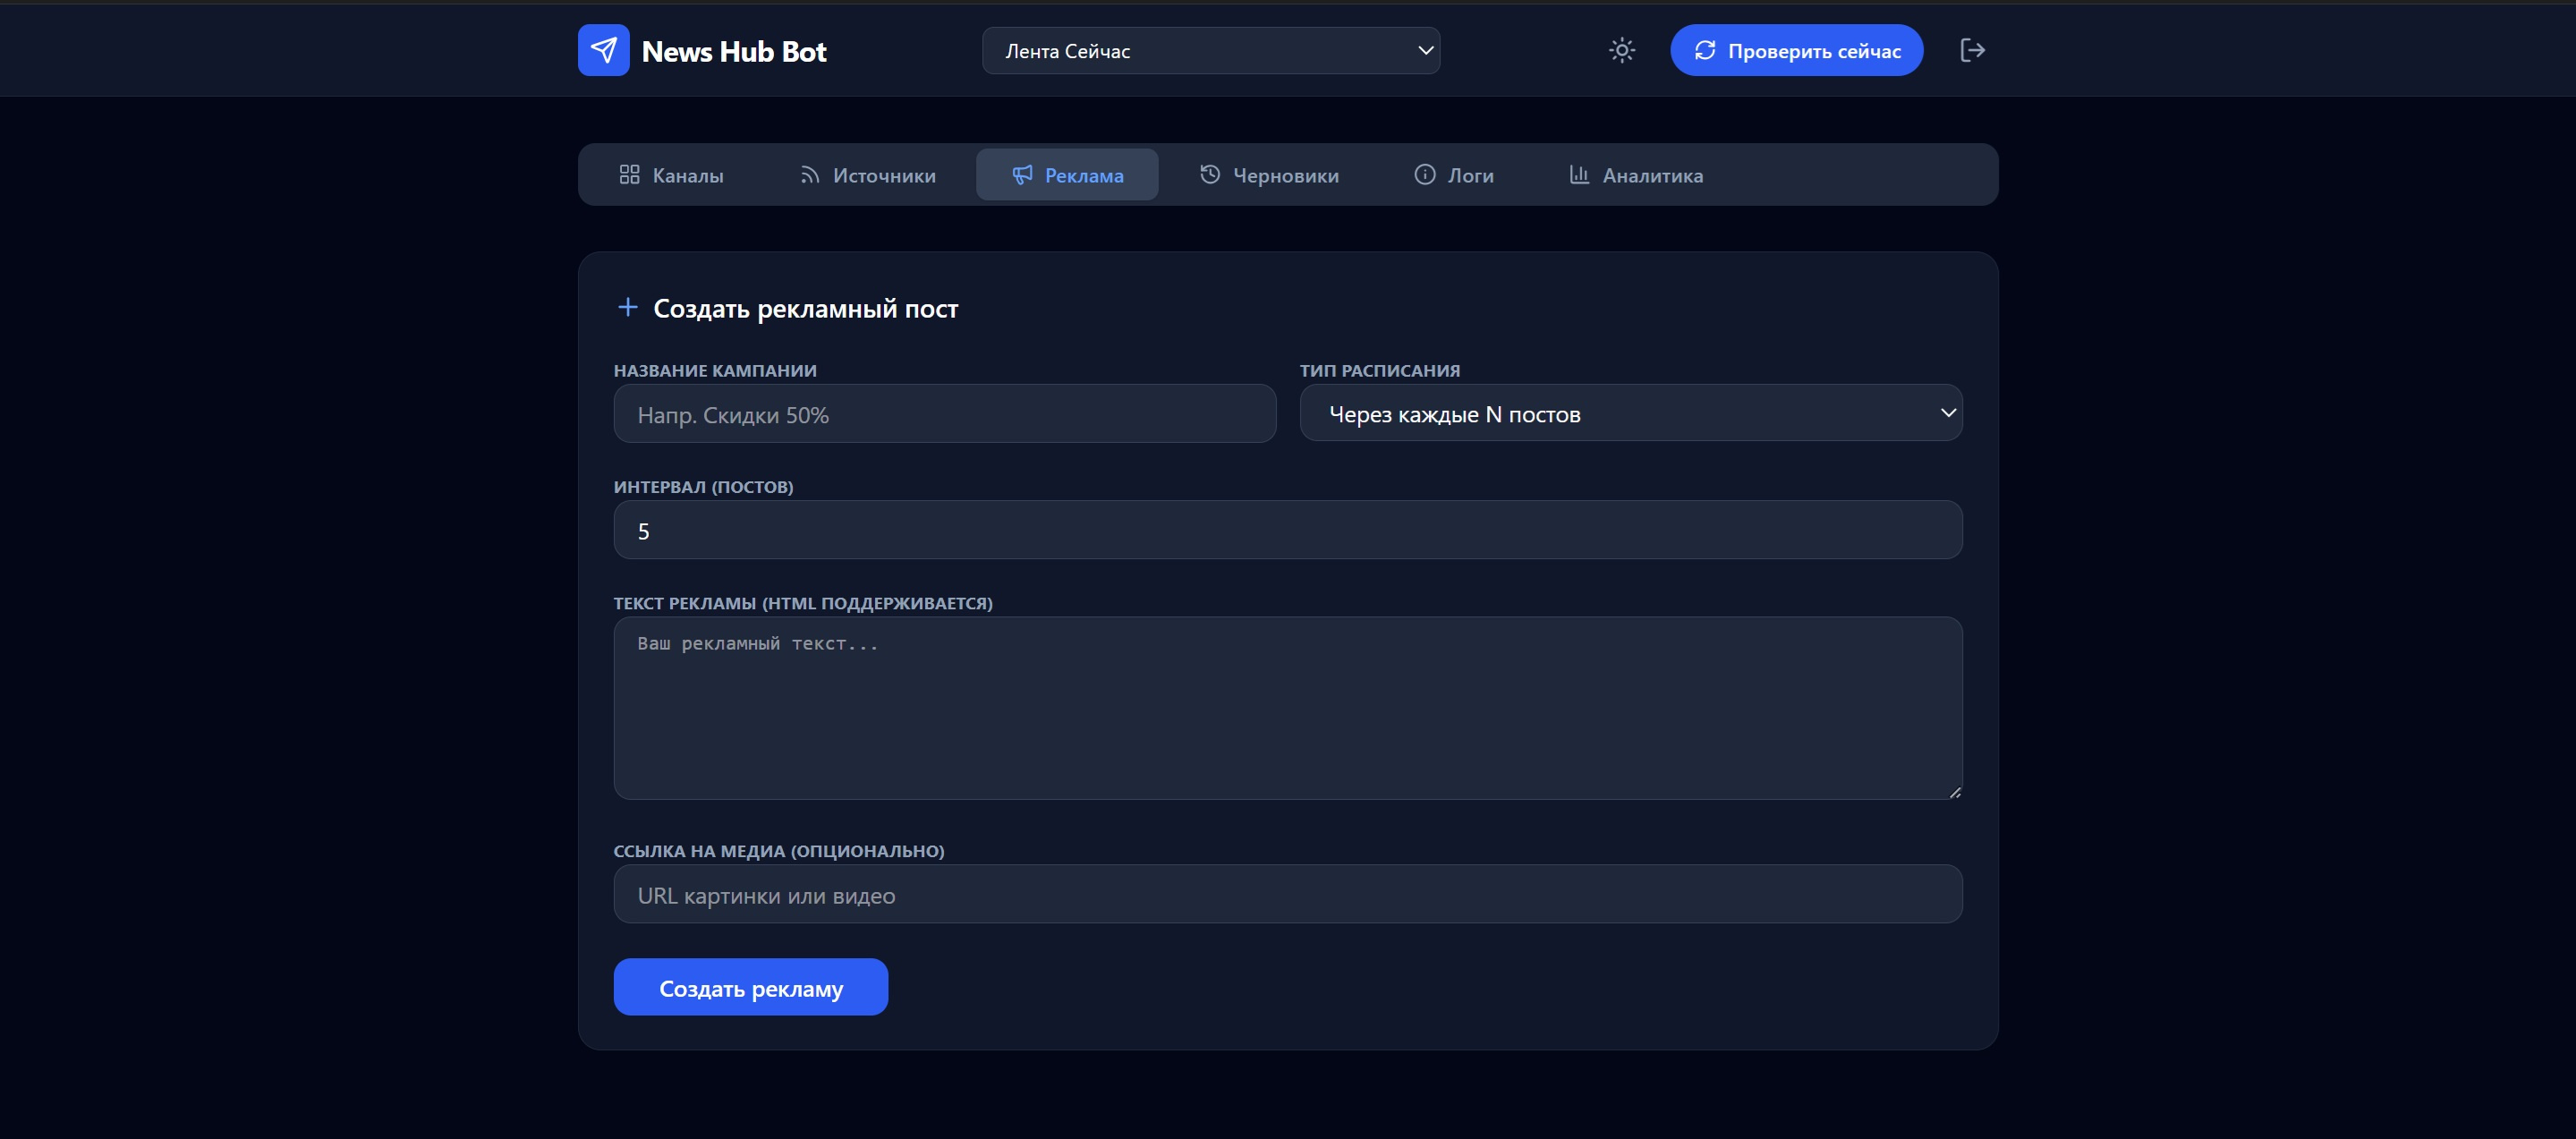Expand the Тип расписания schedule dropdown
2576x1139 pixels.
pyautogui.click(x=1629, y=413)
